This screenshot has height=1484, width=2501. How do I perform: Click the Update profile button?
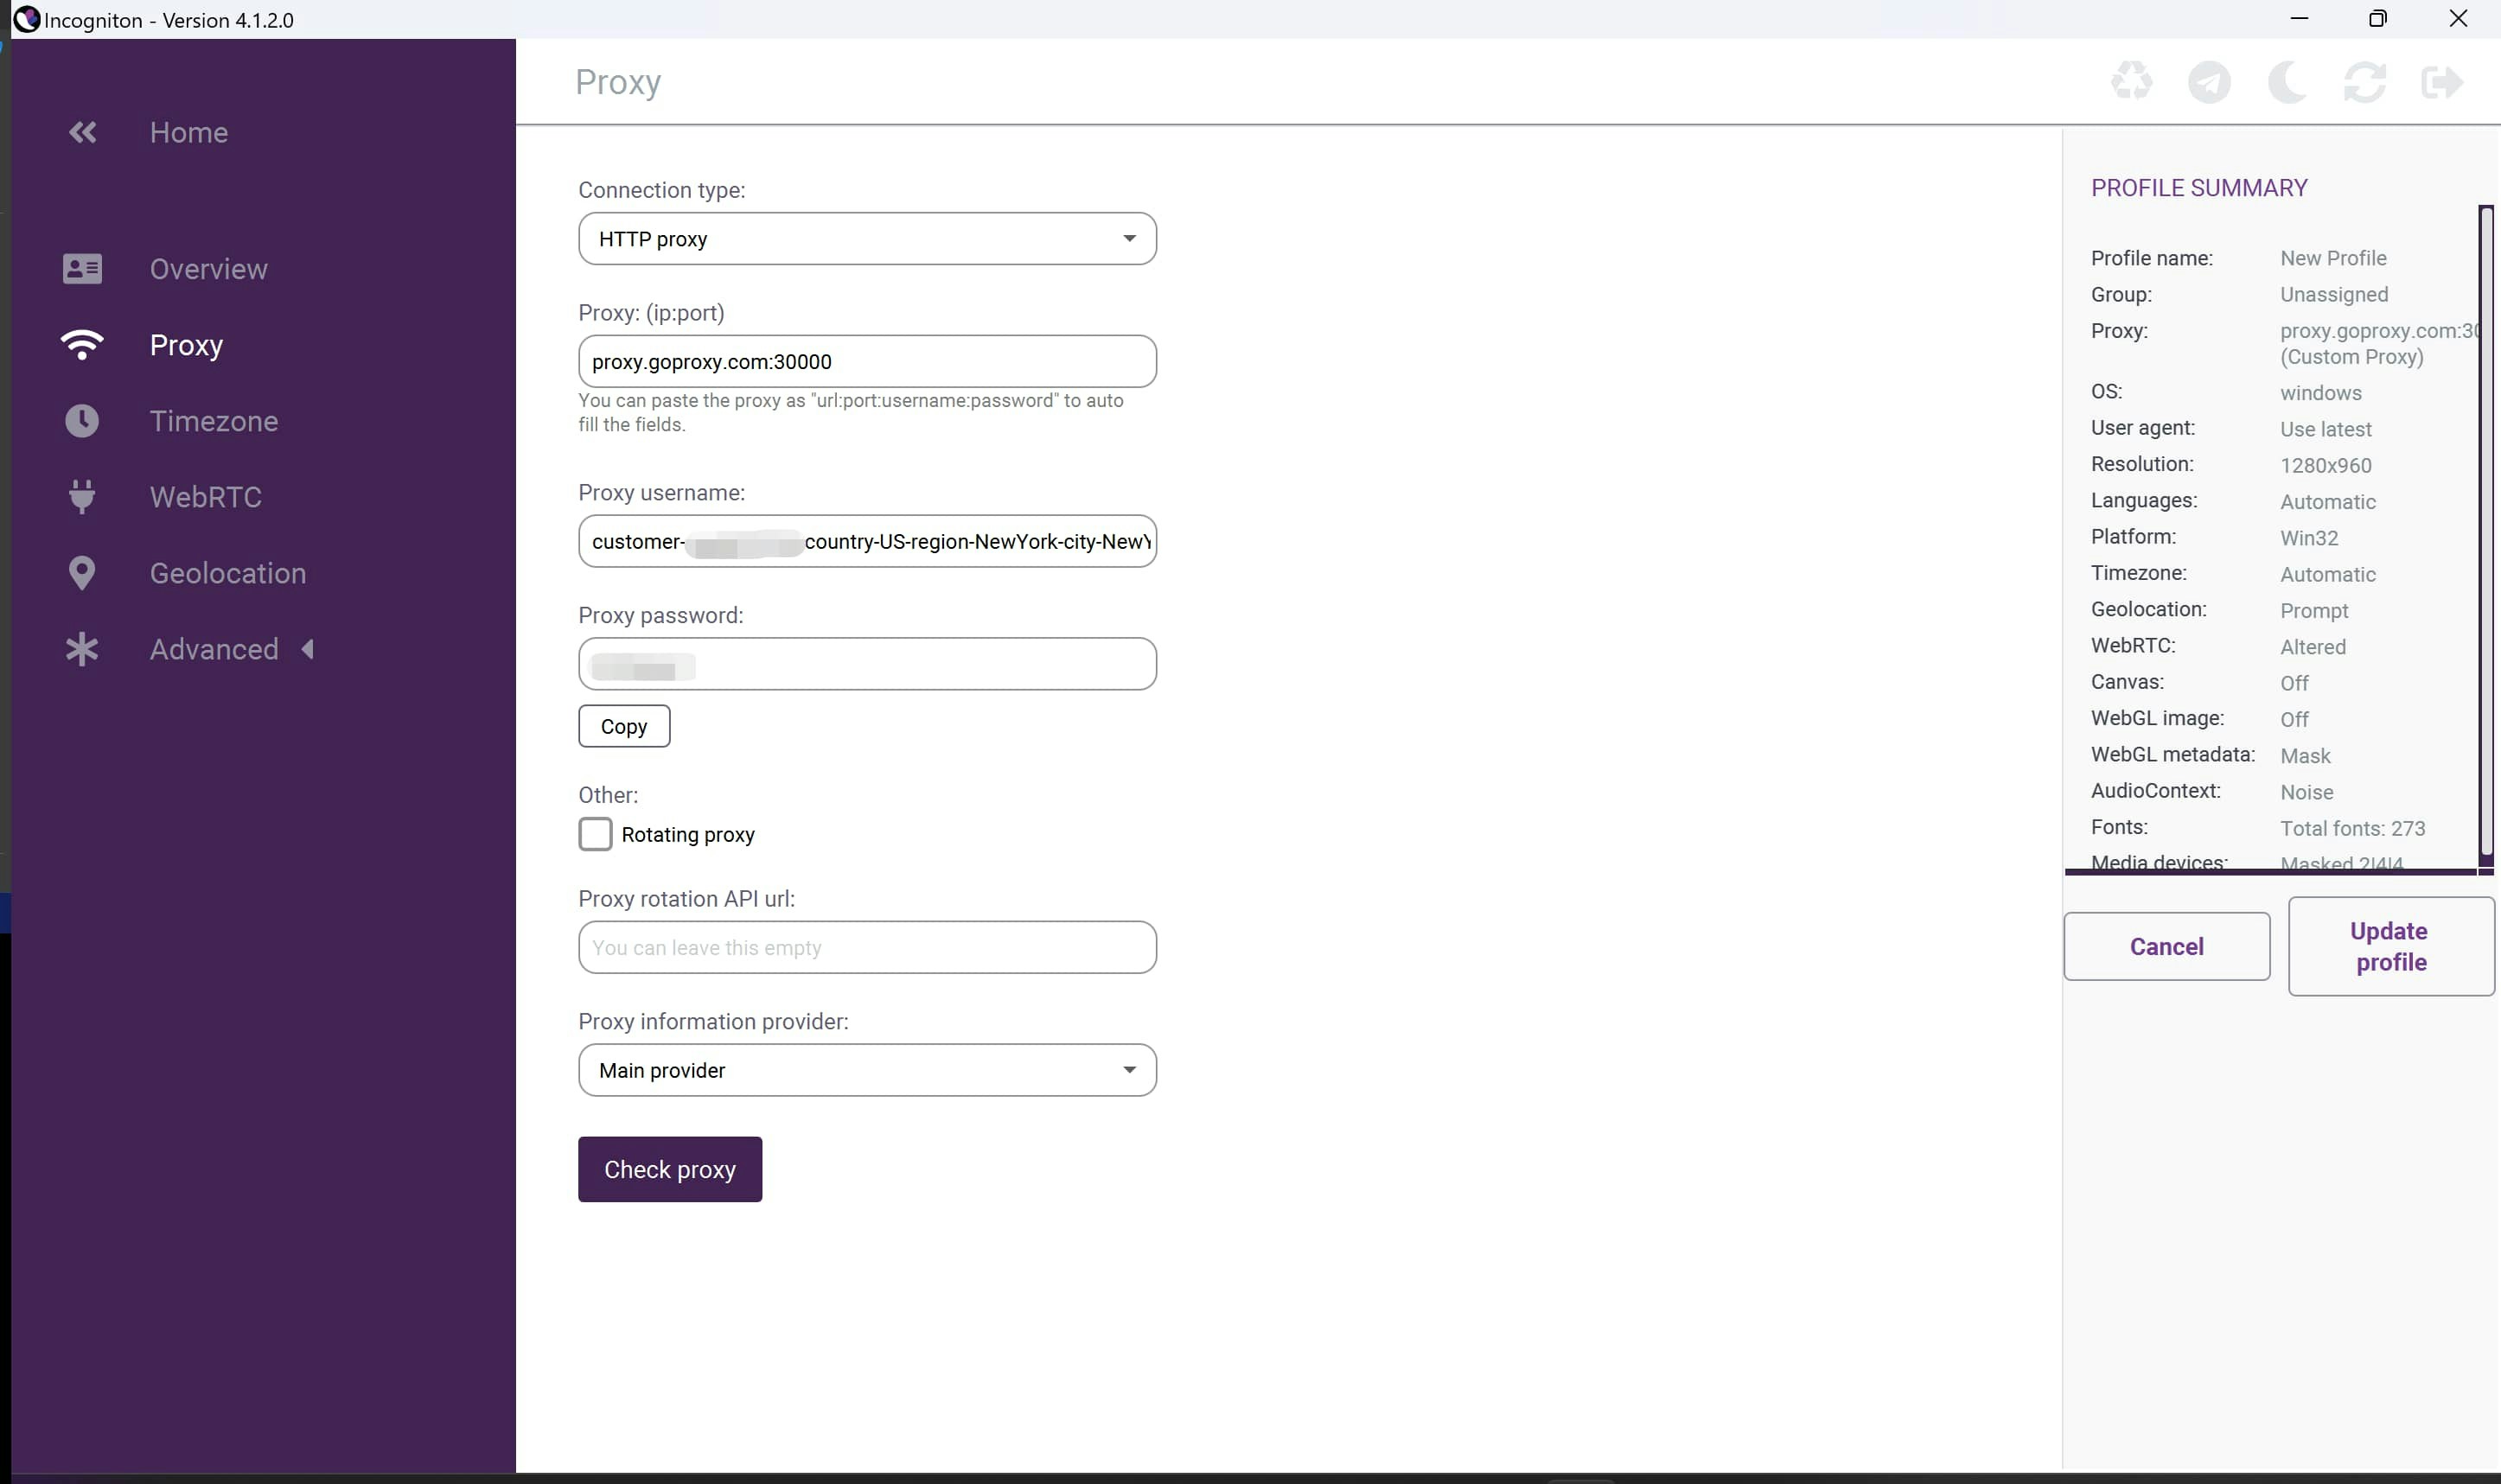point(2390,946)
